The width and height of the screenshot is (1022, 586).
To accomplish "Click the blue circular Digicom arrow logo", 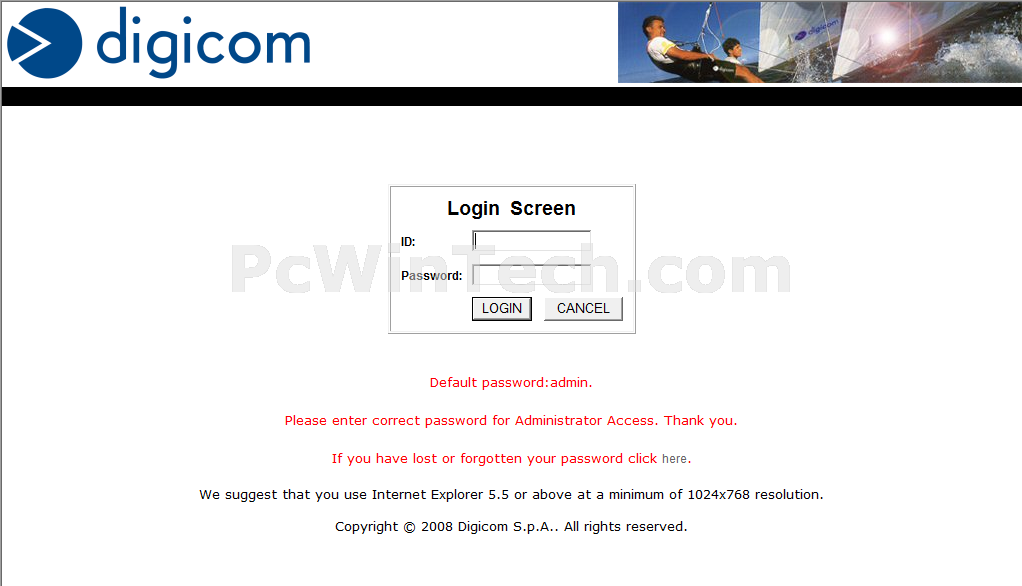I will (44, 44).
